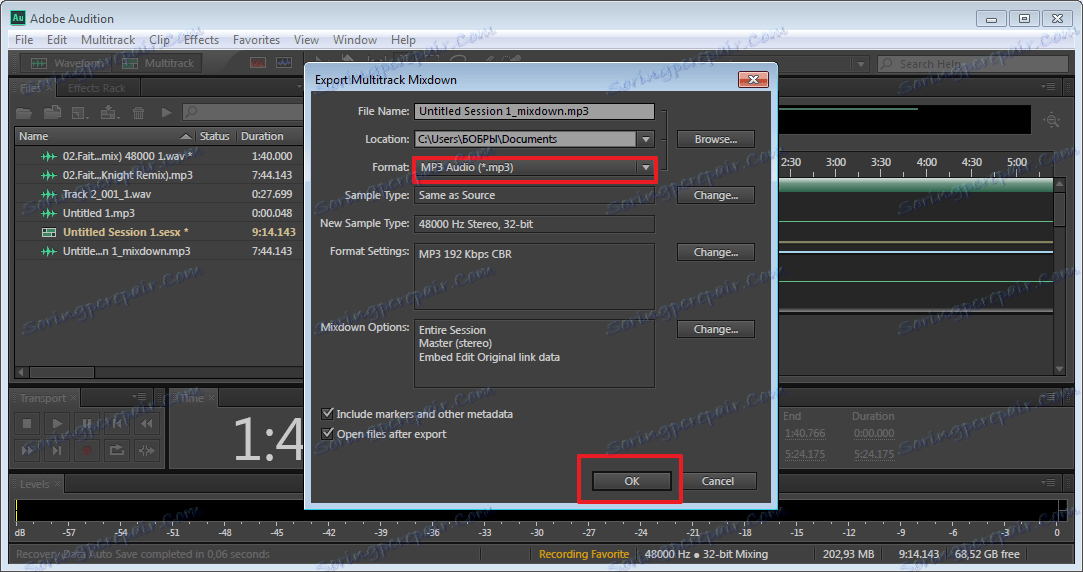
Task: Open the Favorites menu
Action: [256, 40]
